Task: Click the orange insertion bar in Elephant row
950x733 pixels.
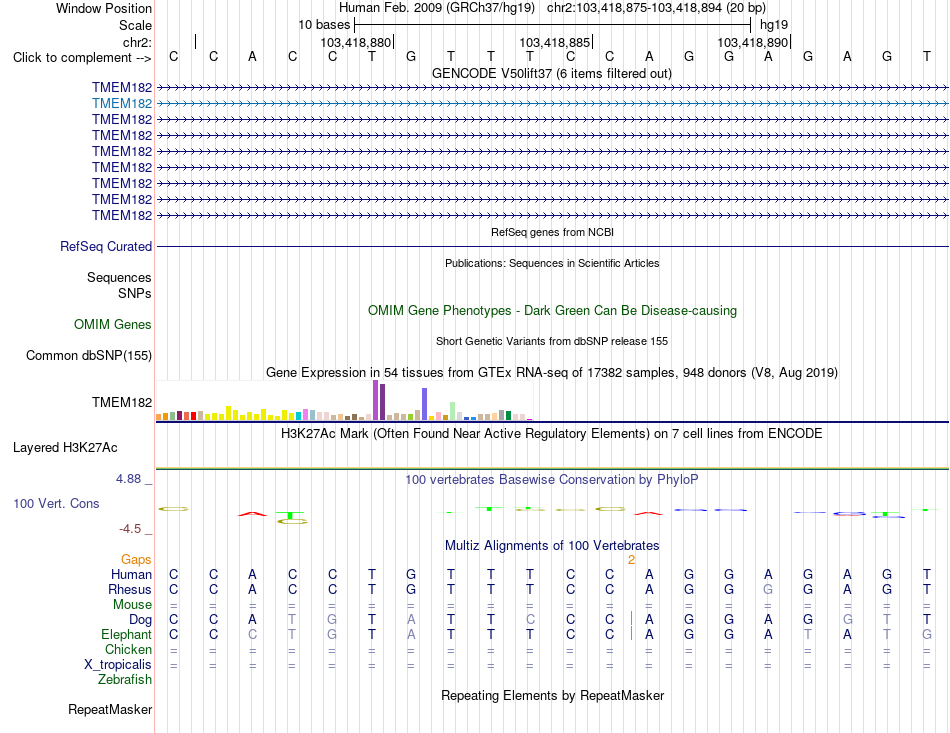Action: click(x=631, y=634)
